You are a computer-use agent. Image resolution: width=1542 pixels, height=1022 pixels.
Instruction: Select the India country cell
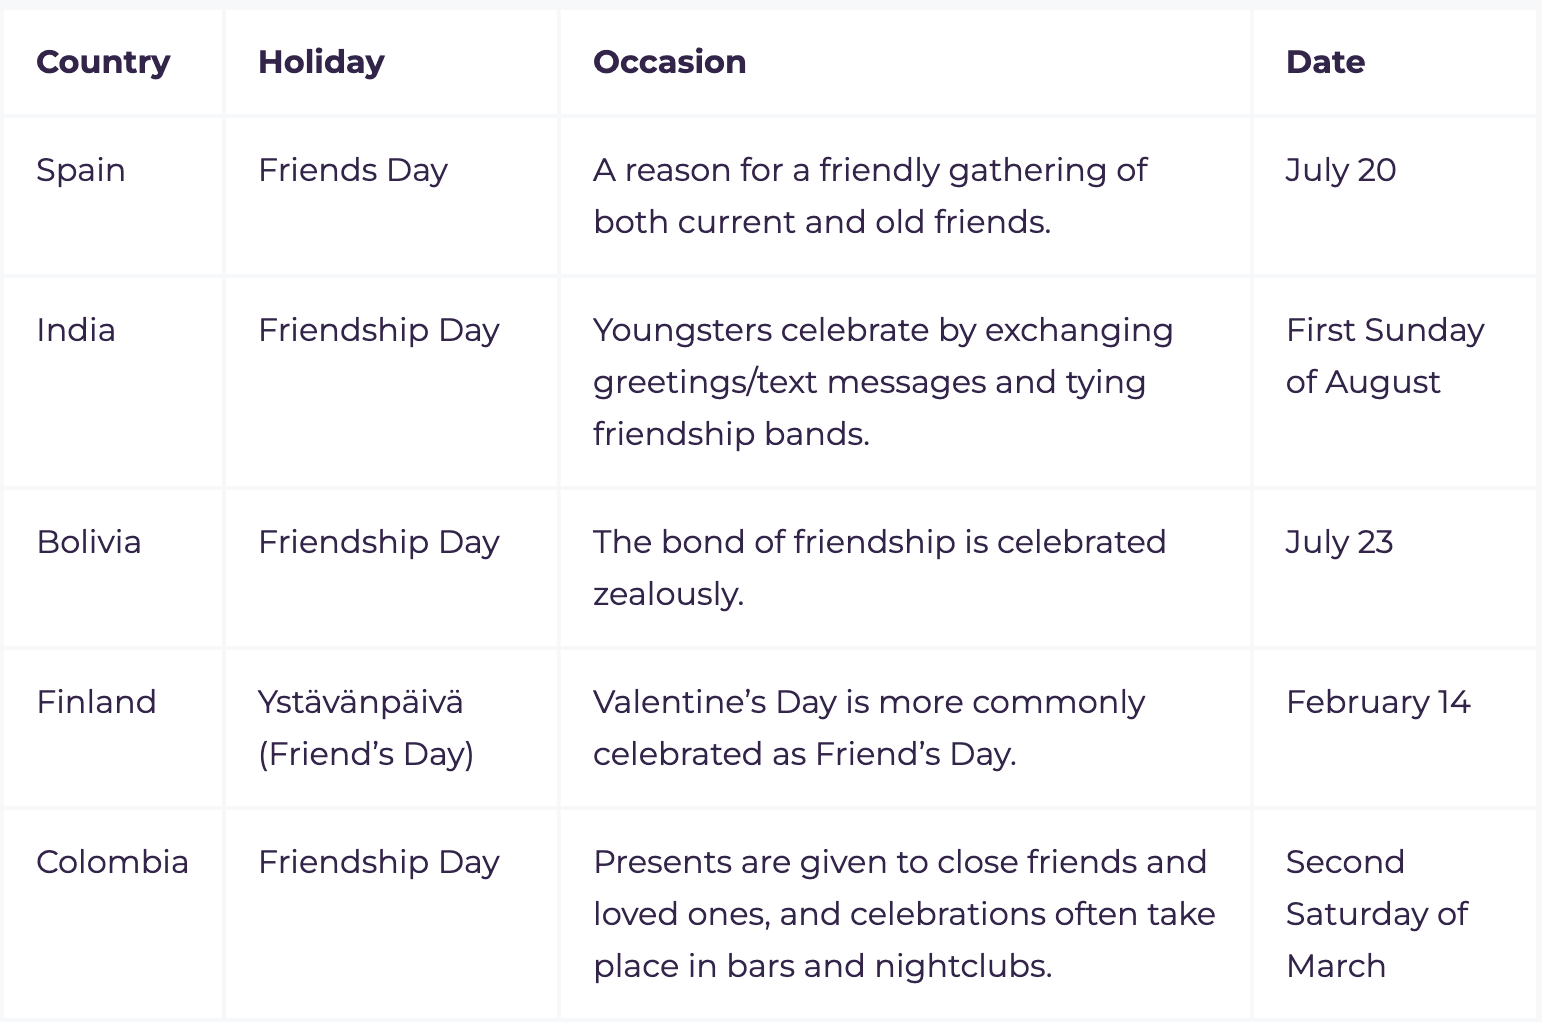coord(76,330)
